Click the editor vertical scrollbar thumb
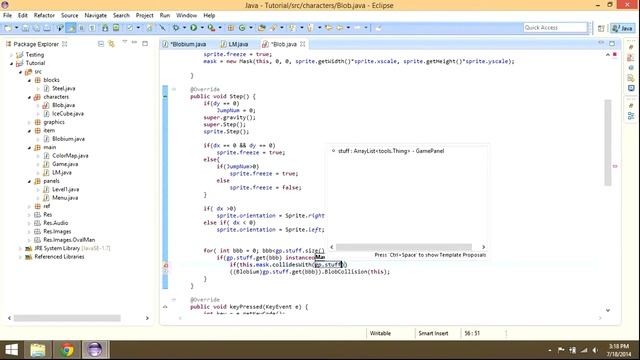 click(608, 142)
